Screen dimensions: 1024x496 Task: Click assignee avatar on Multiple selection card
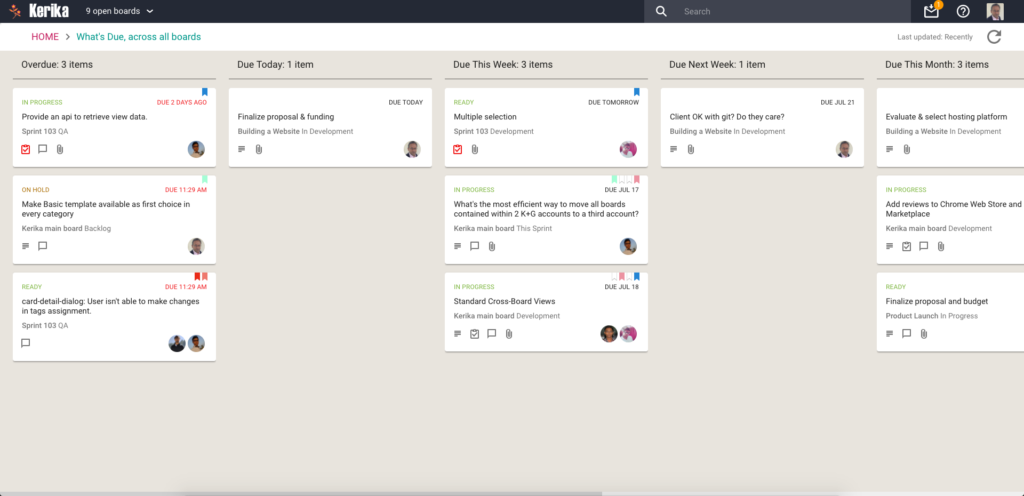[628, 149]
